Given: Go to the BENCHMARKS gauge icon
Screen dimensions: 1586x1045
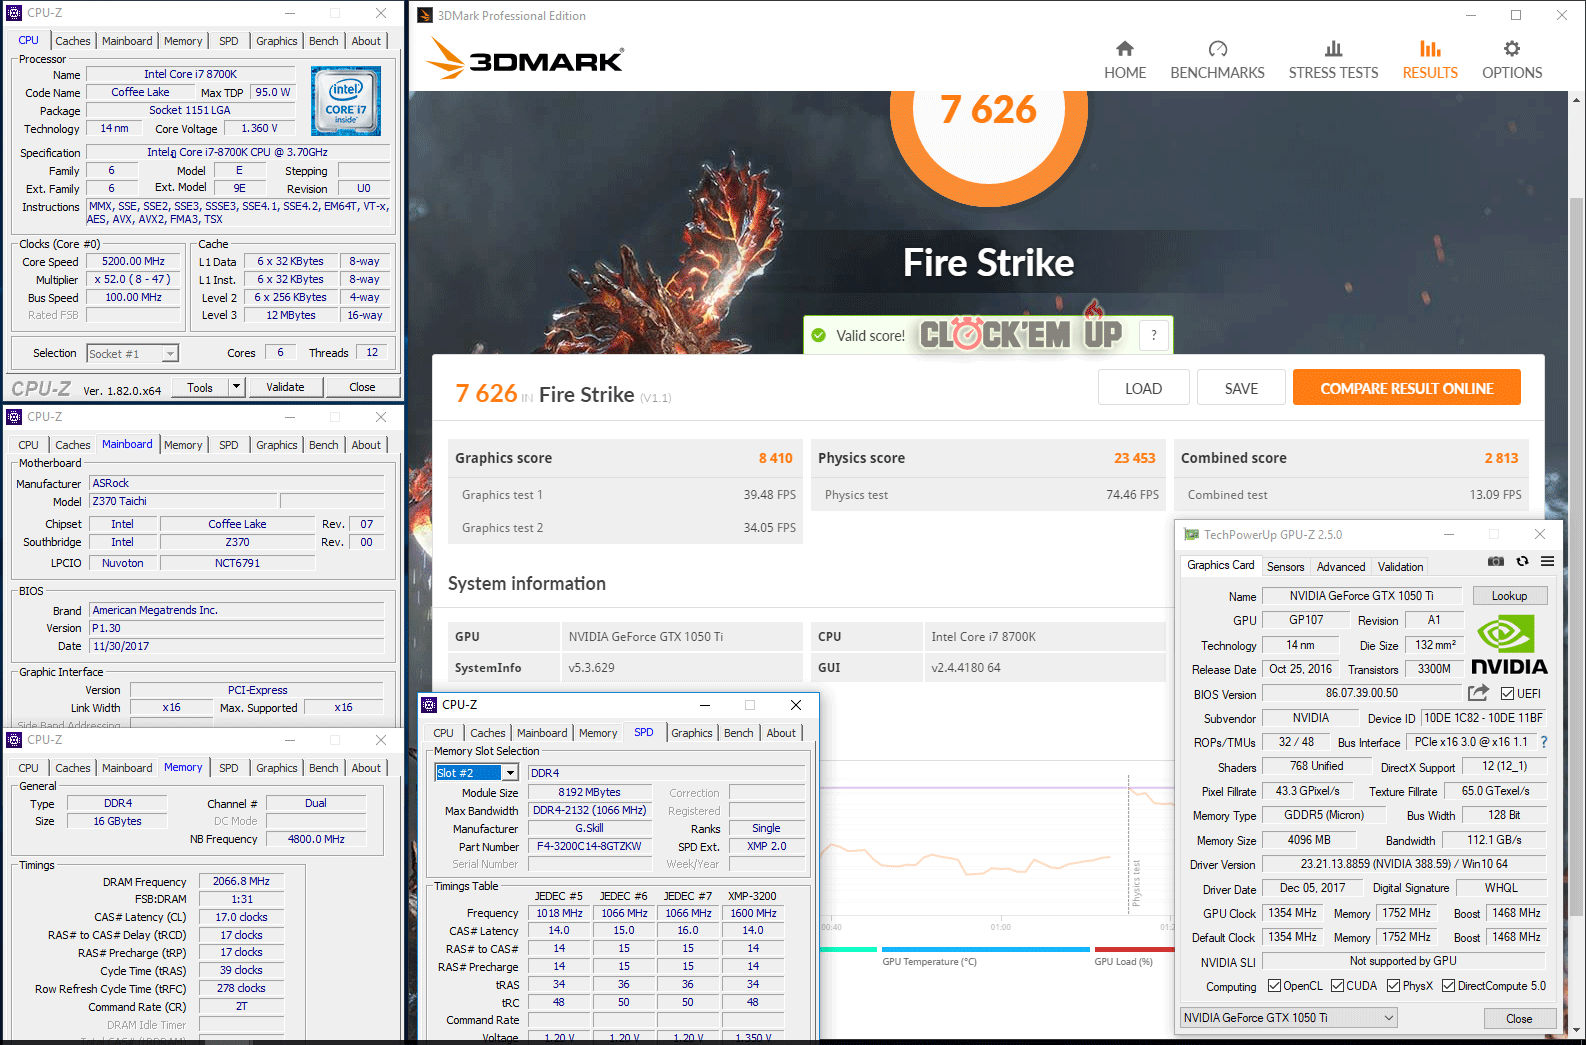Looking at the screenshot, I should pyautogui.click(x=1217, y=50).
